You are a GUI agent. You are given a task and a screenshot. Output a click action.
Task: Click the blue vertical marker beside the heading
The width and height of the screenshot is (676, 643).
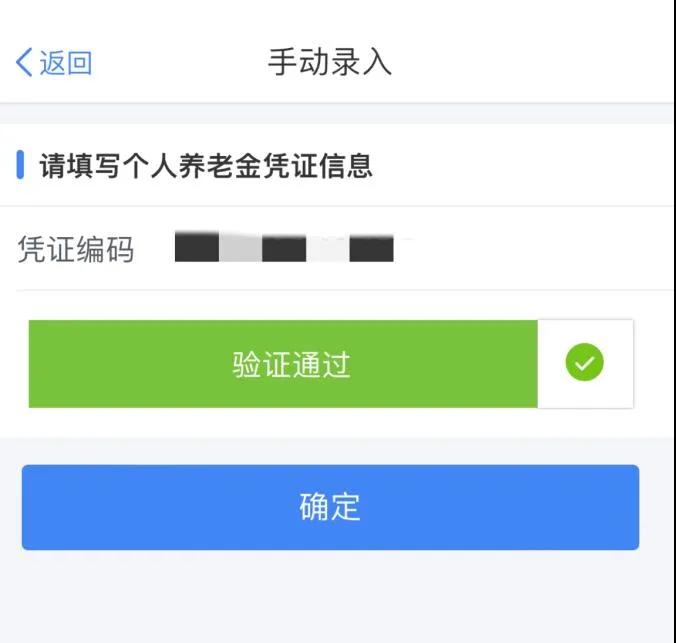click(20, 165)
